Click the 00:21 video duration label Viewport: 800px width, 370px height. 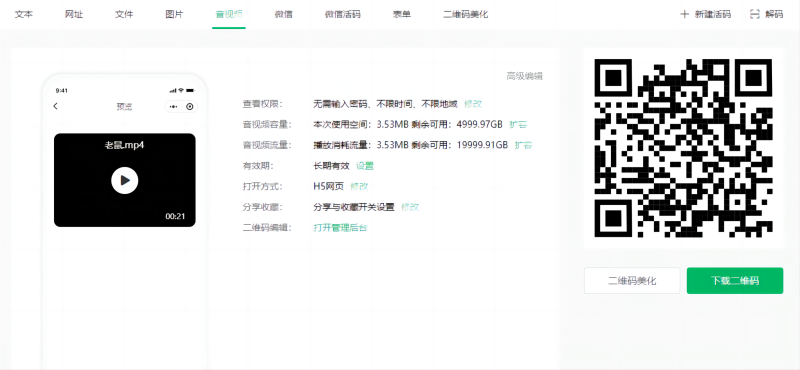click(x=175, y=216)
